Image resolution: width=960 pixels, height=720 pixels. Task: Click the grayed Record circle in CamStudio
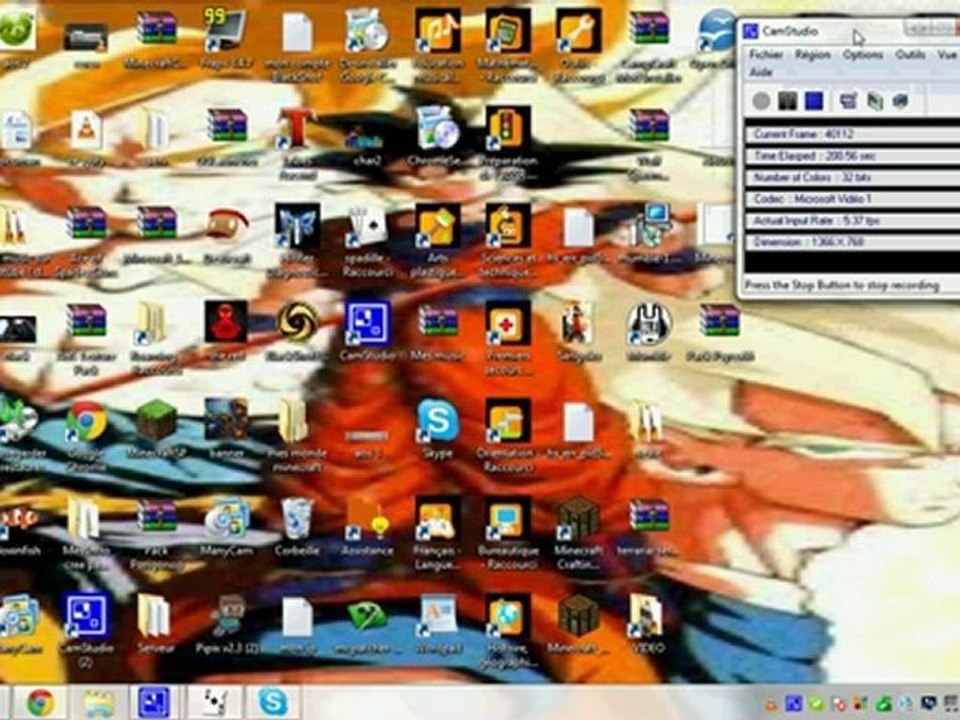(x=761, y=100)
